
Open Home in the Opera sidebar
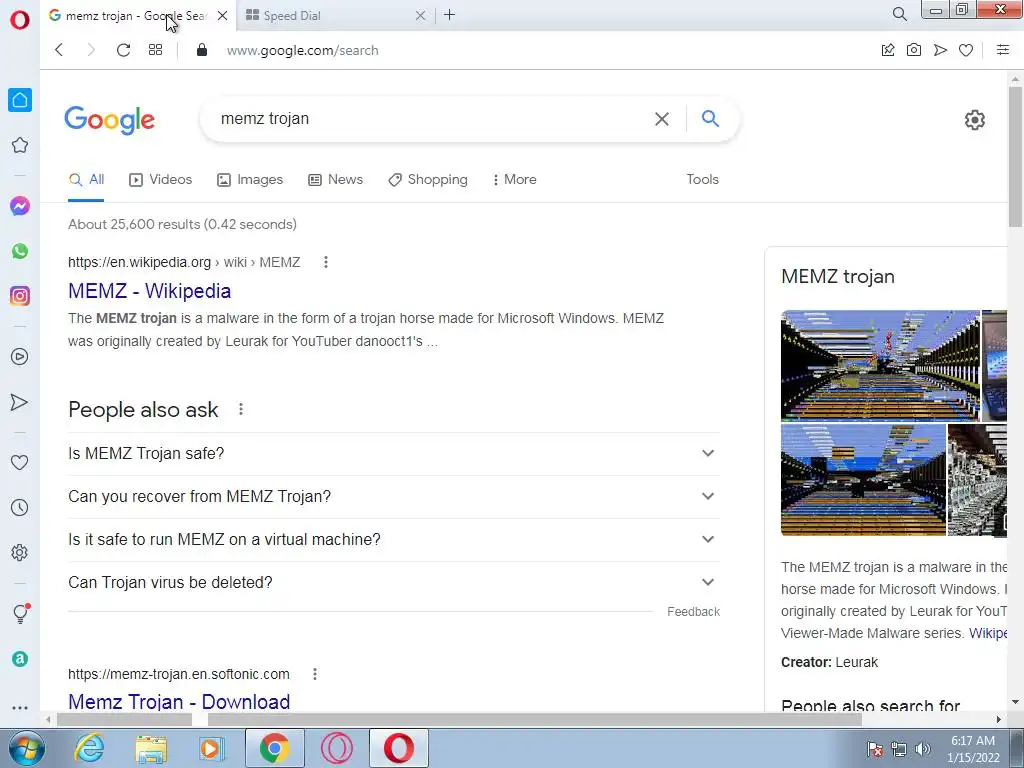(x=20, y=100)
